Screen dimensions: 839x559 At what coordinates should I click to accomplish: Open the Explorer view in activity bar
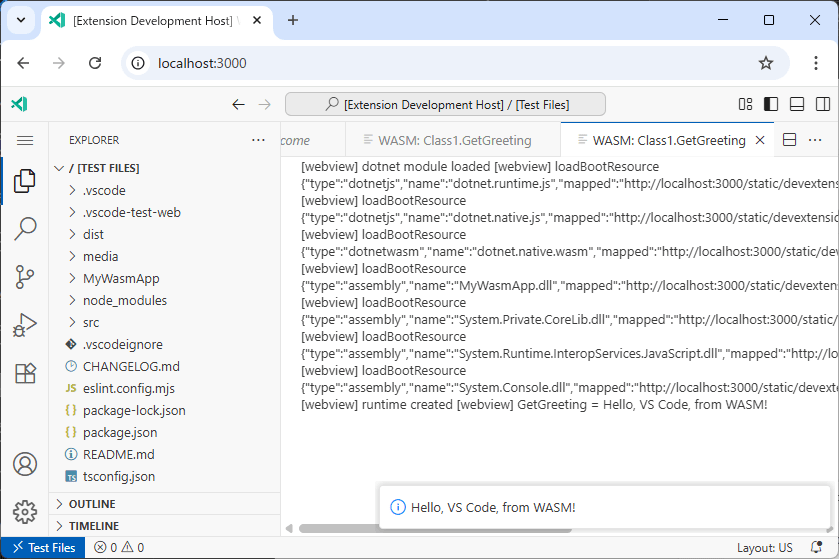[25, 181]
